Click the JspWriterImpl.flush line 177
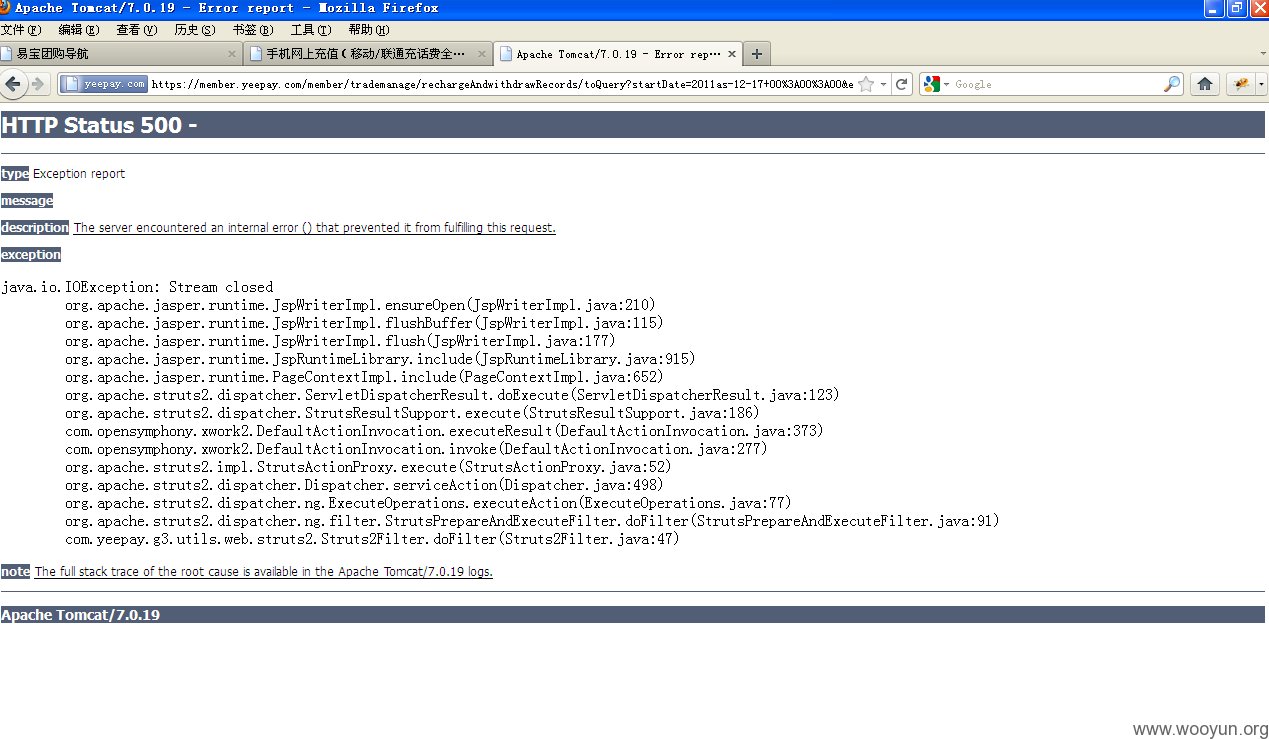 (x=340, y=341)
